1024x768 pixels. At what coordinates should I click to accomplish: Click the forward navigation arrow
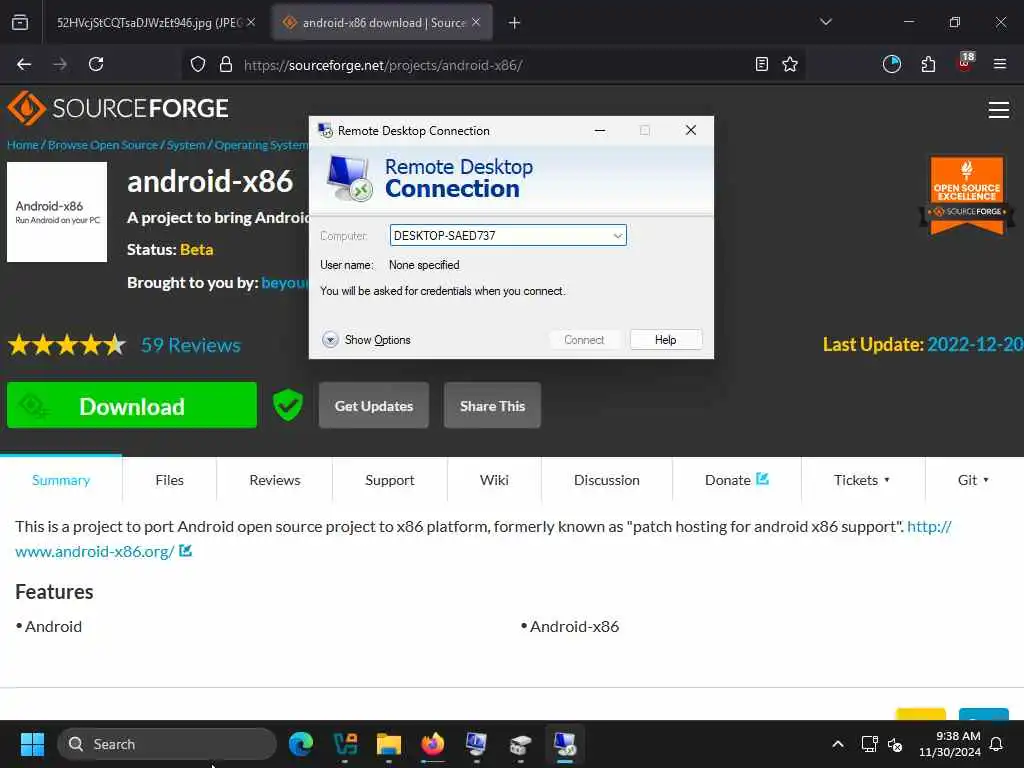pyautogui.click(x=60, y=64)
